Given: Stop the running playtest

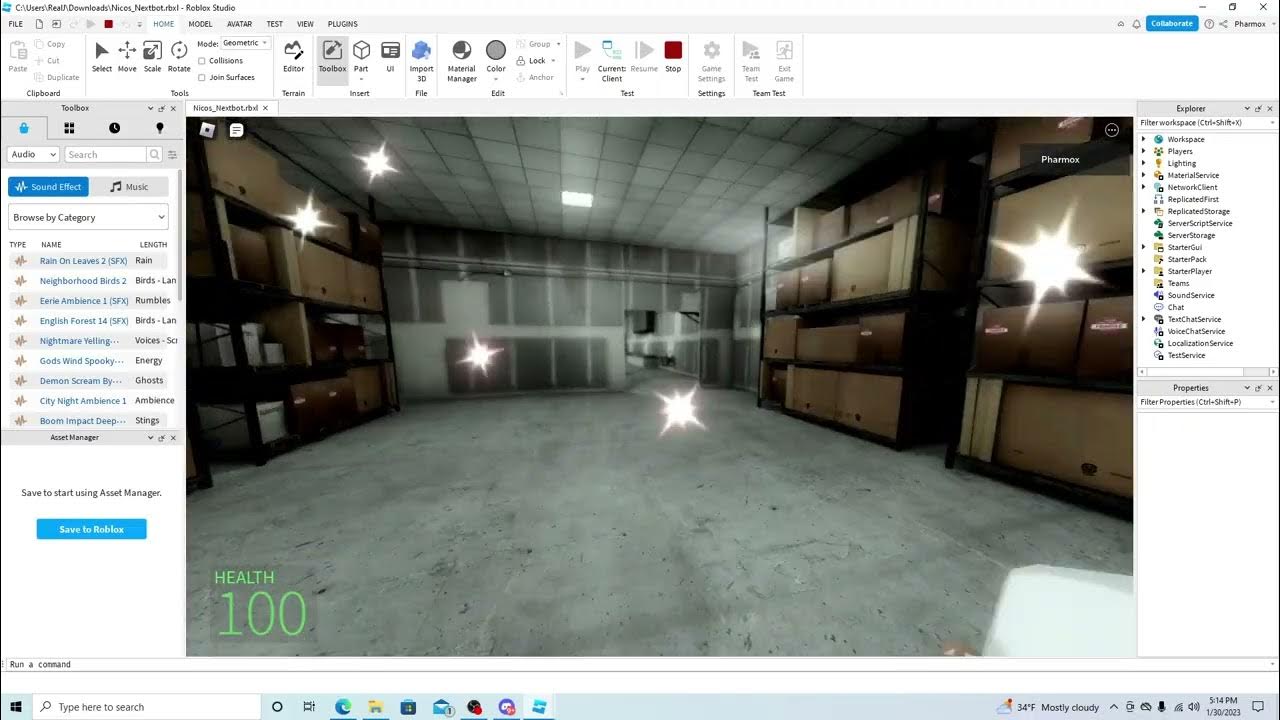Looking at the screenshot, I should 673,57.
